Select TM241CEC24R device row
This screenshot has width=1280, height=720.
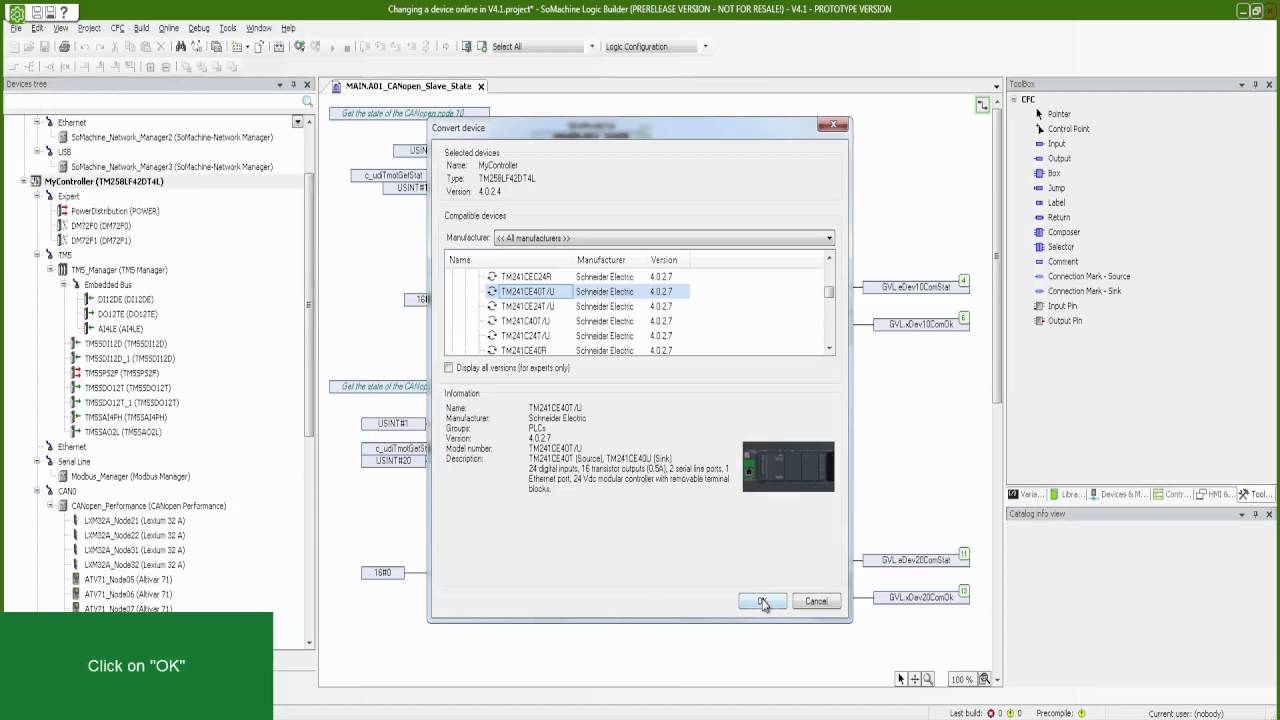(x=587, y=276)
